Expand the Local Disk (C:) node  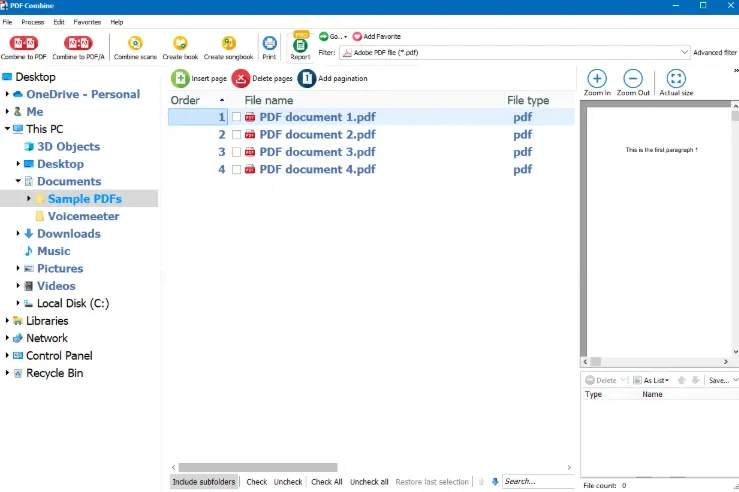coord(18,303)
